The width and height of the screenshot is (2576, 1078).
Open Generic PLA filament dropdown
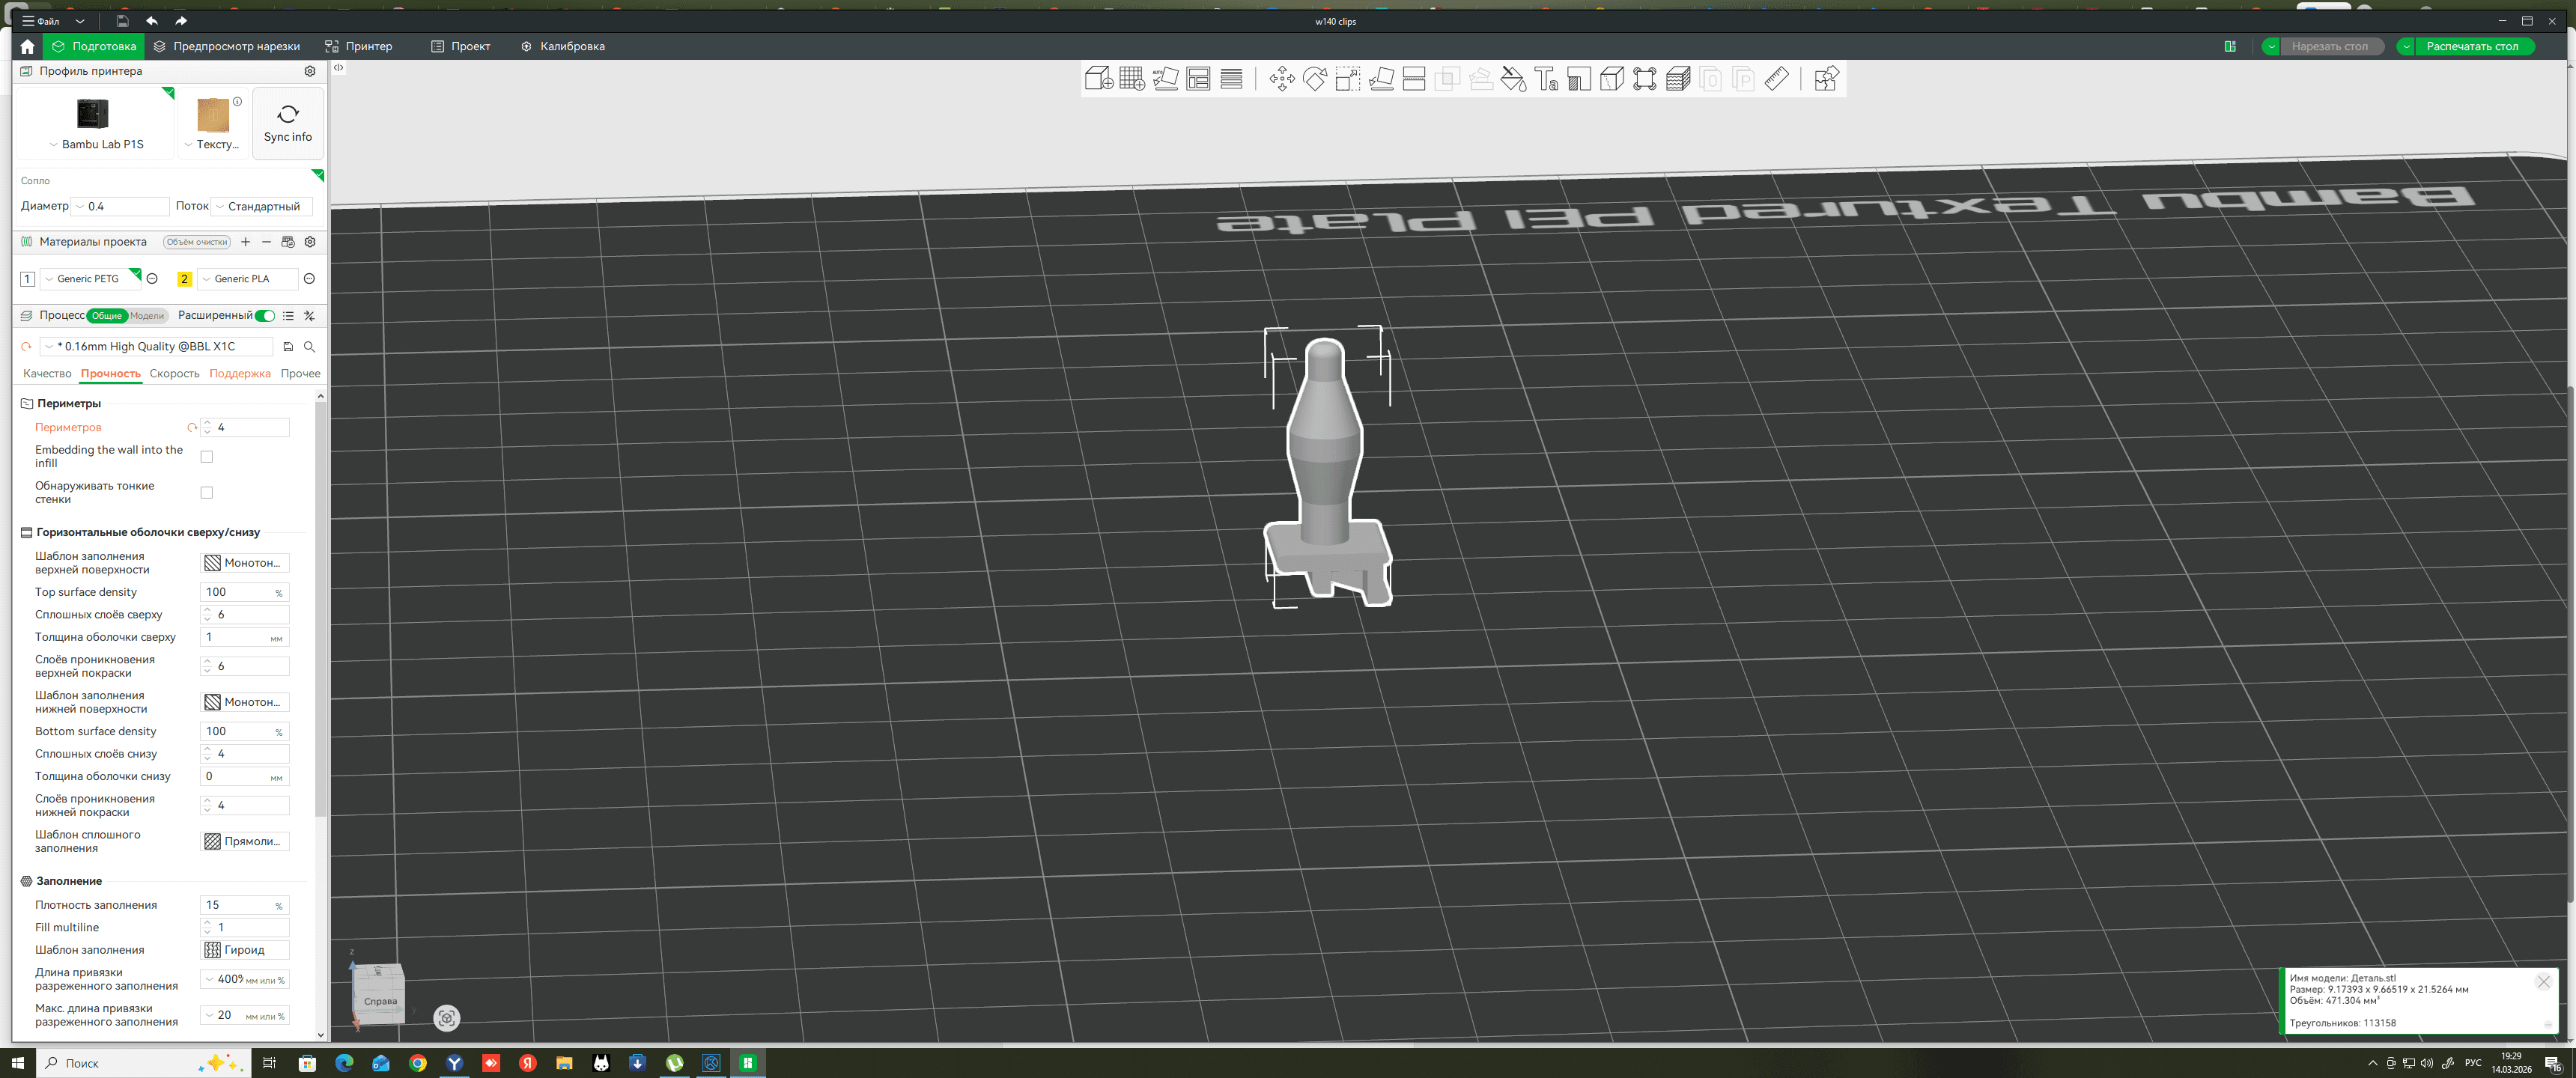tap(248, 279)
